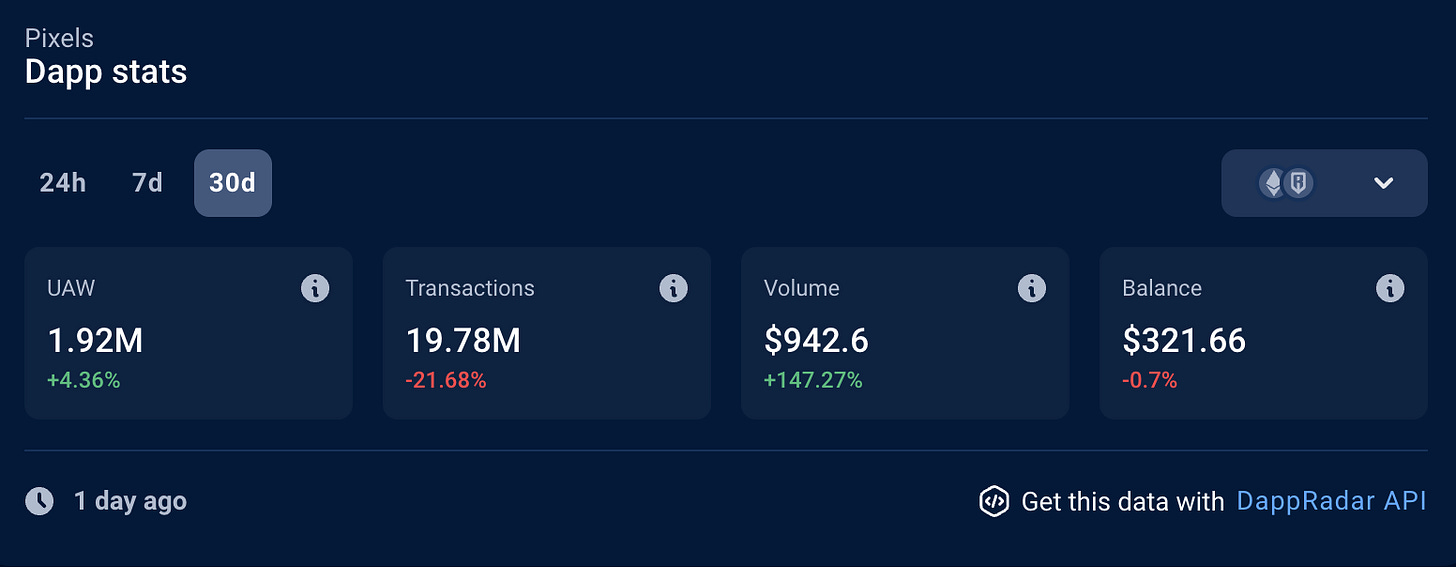Click the '1 day ago' timestamp
The height and width of the screenshot is (567, 1456).
(x=130, y=501)
